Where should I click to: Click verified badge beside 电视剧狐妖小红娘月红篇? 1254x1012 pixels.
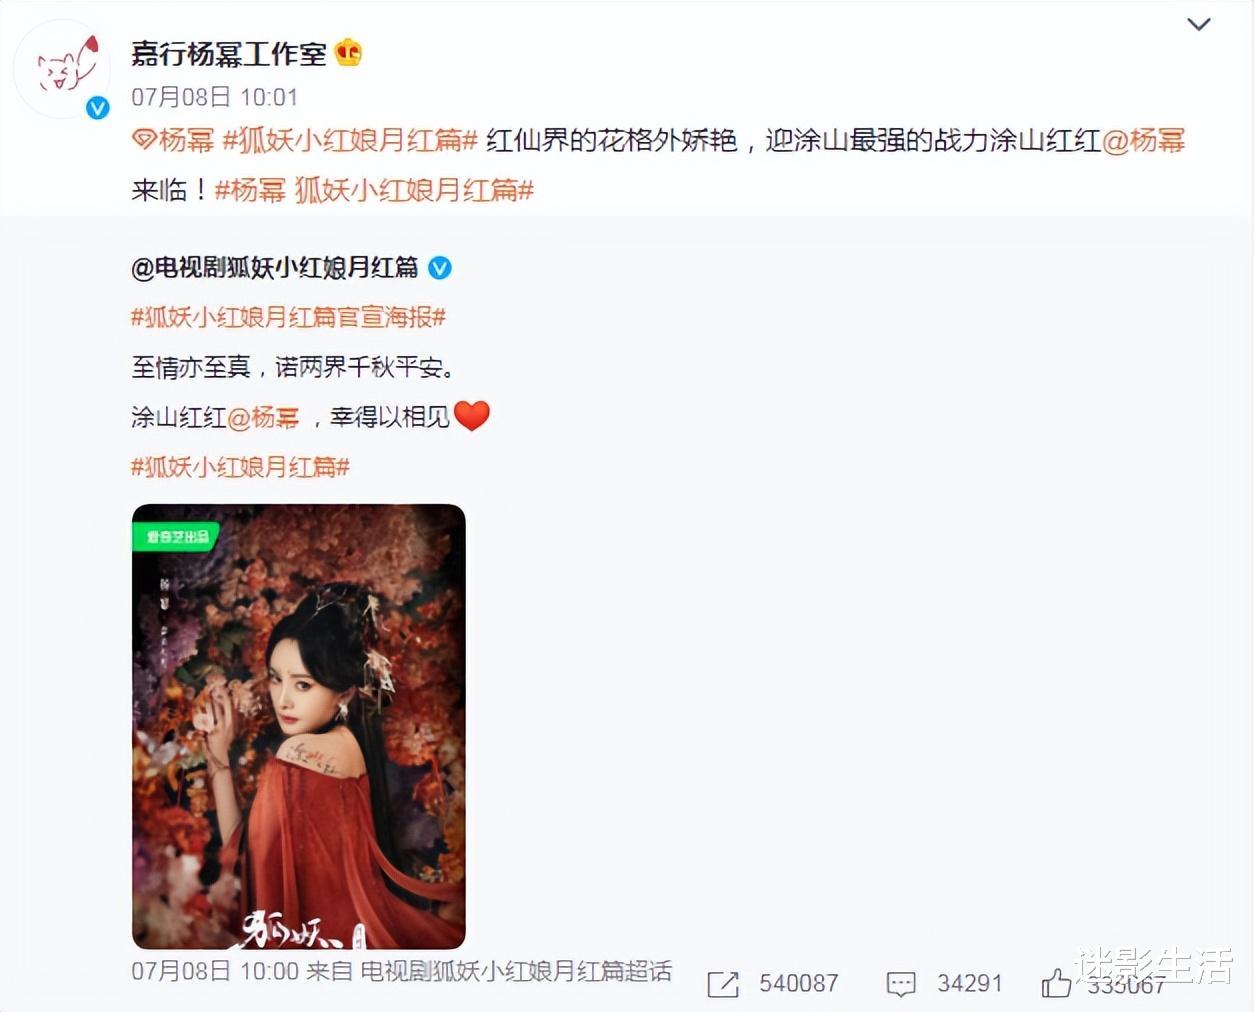click(440, 268)
